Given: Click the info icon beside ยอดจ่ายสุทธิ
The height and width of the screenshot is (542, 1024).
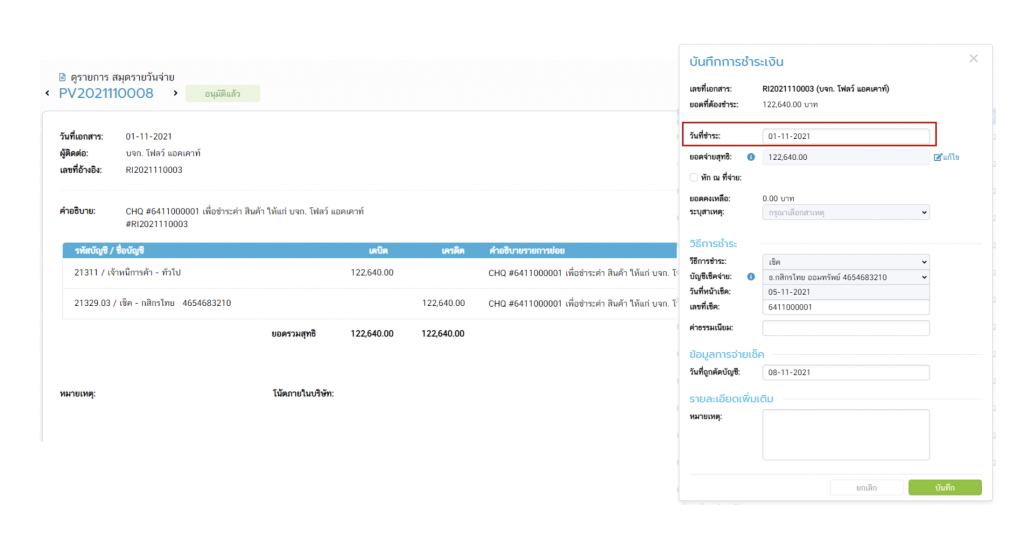Looking at the screenshot, I should coord(750,157).
